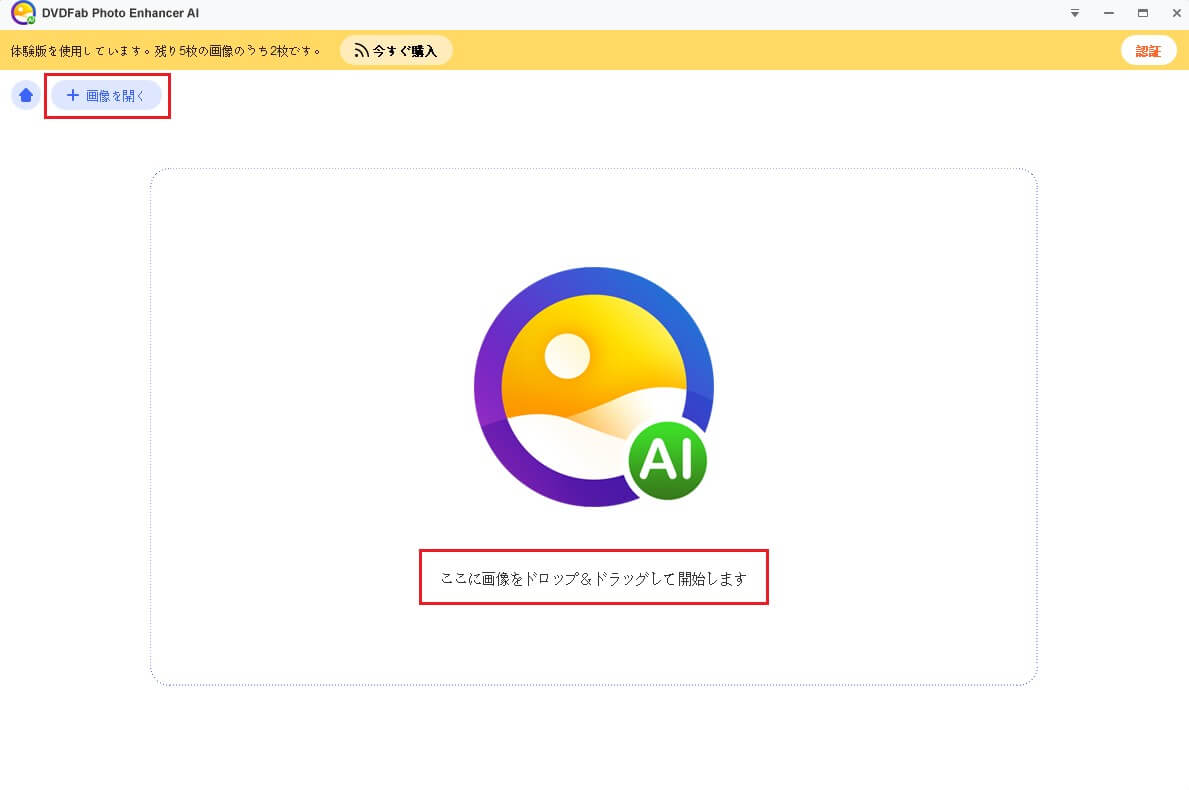This screenshot has width=1189, height=790.
Task: Click the ここに画像をドロップ＆ドラッグして開始します text
Action: click(594, 578)
